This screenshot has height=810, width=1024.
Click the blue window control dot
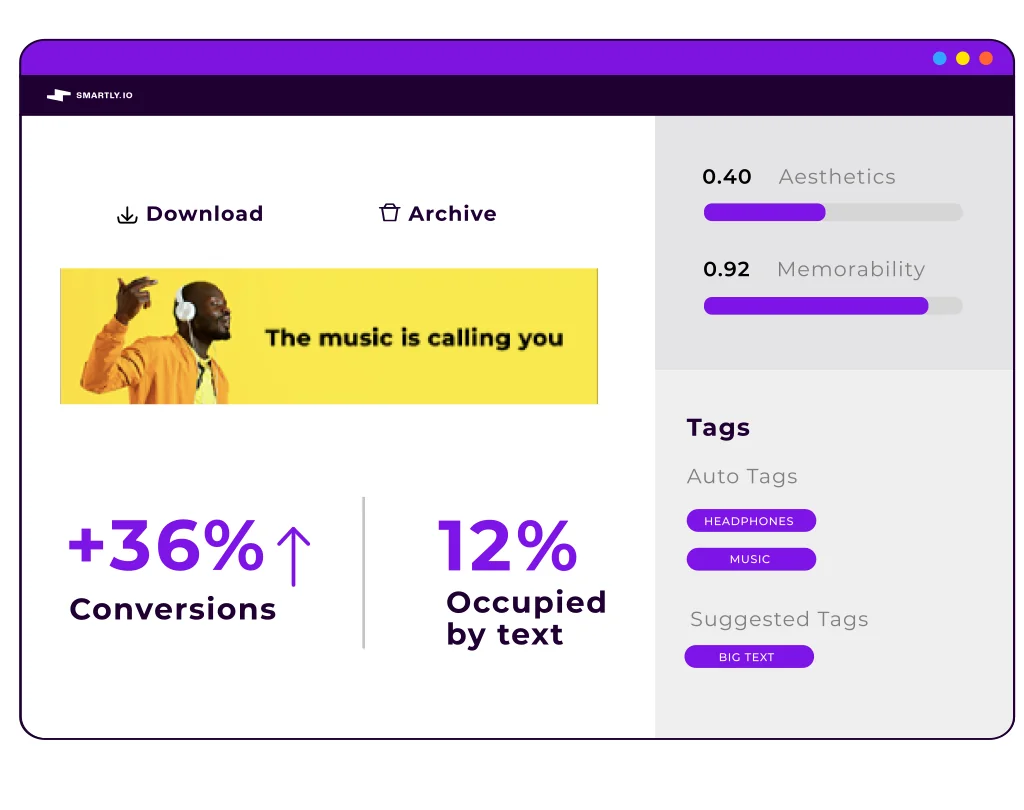point(939,58)
